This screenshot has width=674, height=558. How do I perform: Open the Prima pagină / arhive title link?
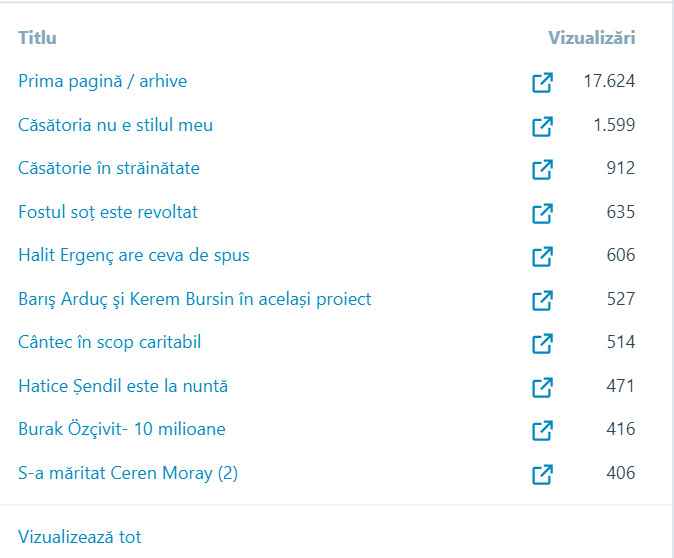(102, 82)
